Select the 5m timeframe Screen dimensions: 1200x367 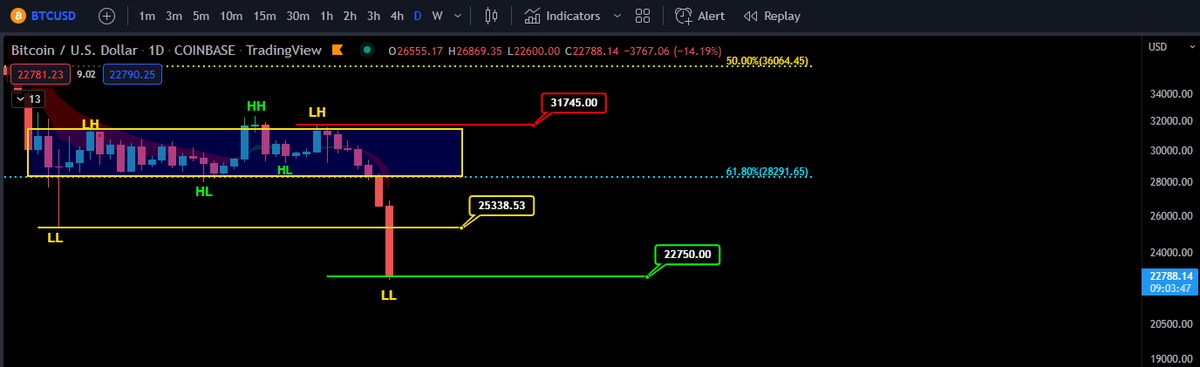(x=201, y=16)
